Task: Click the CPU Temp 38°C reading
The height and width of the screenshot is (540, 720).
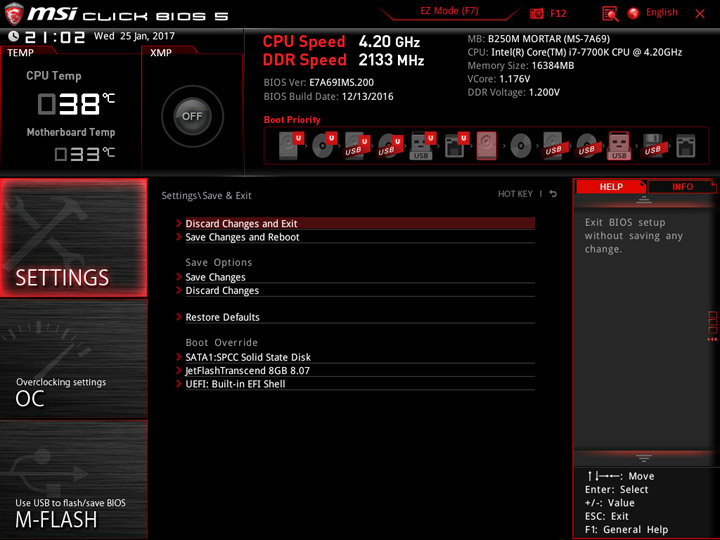Action: point(76,104)
